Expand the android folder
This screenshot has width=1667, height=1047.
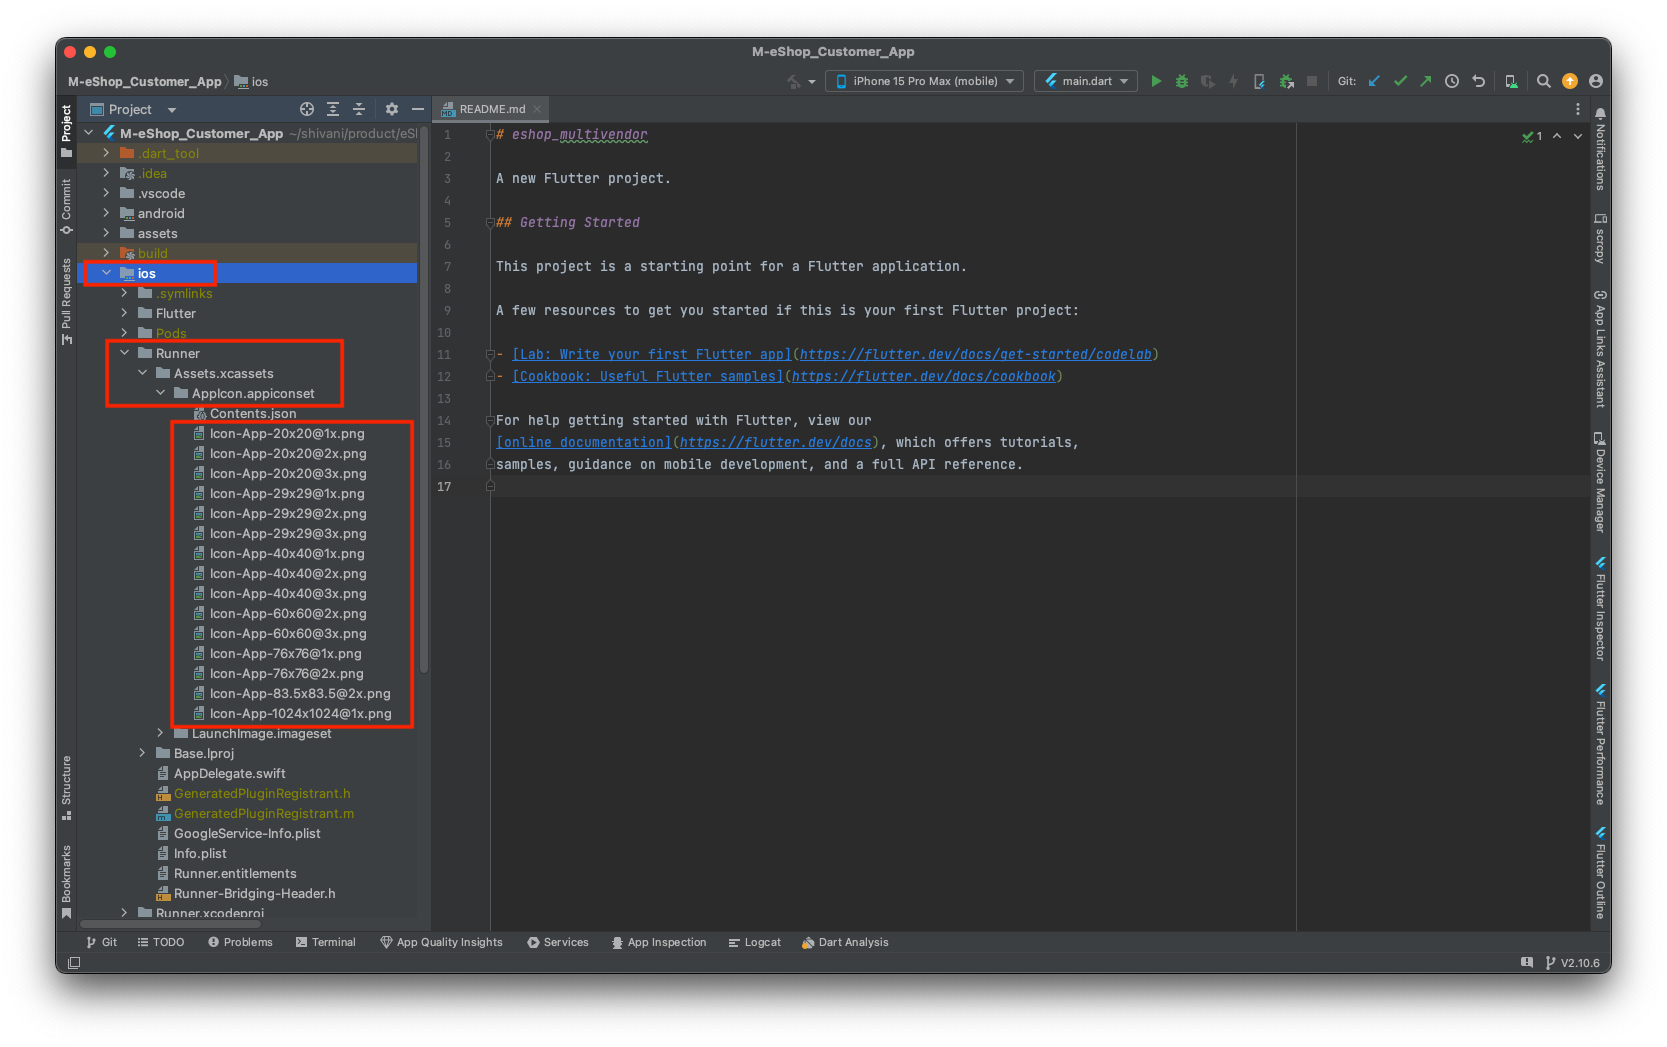(x=106, y=213)
